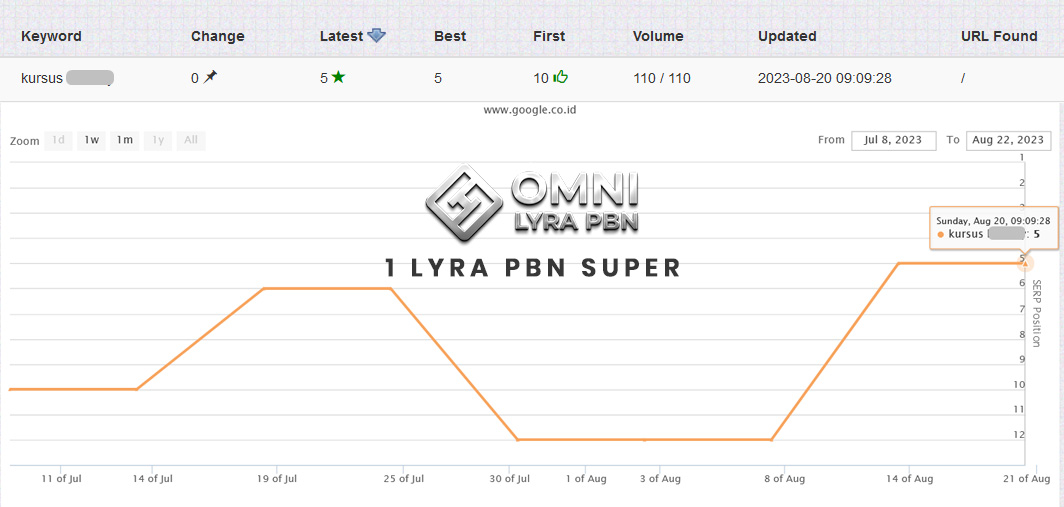Click the 1 of Aug axis label

tap(586, 478)
